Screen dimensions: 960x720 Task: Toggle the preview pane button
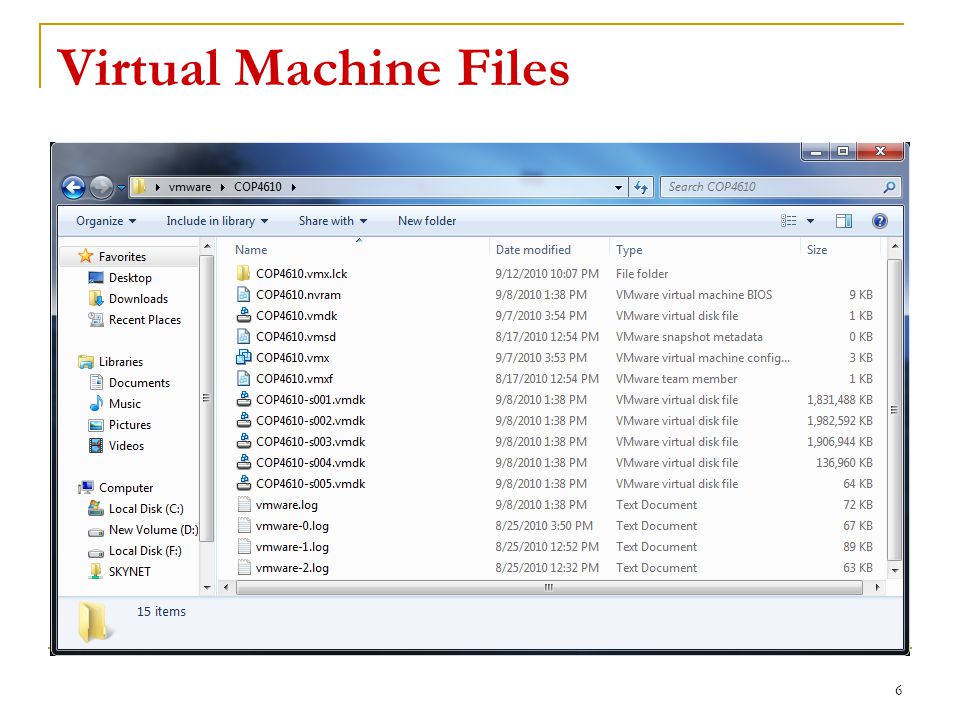pyautogui.click(x=844, y=221)
